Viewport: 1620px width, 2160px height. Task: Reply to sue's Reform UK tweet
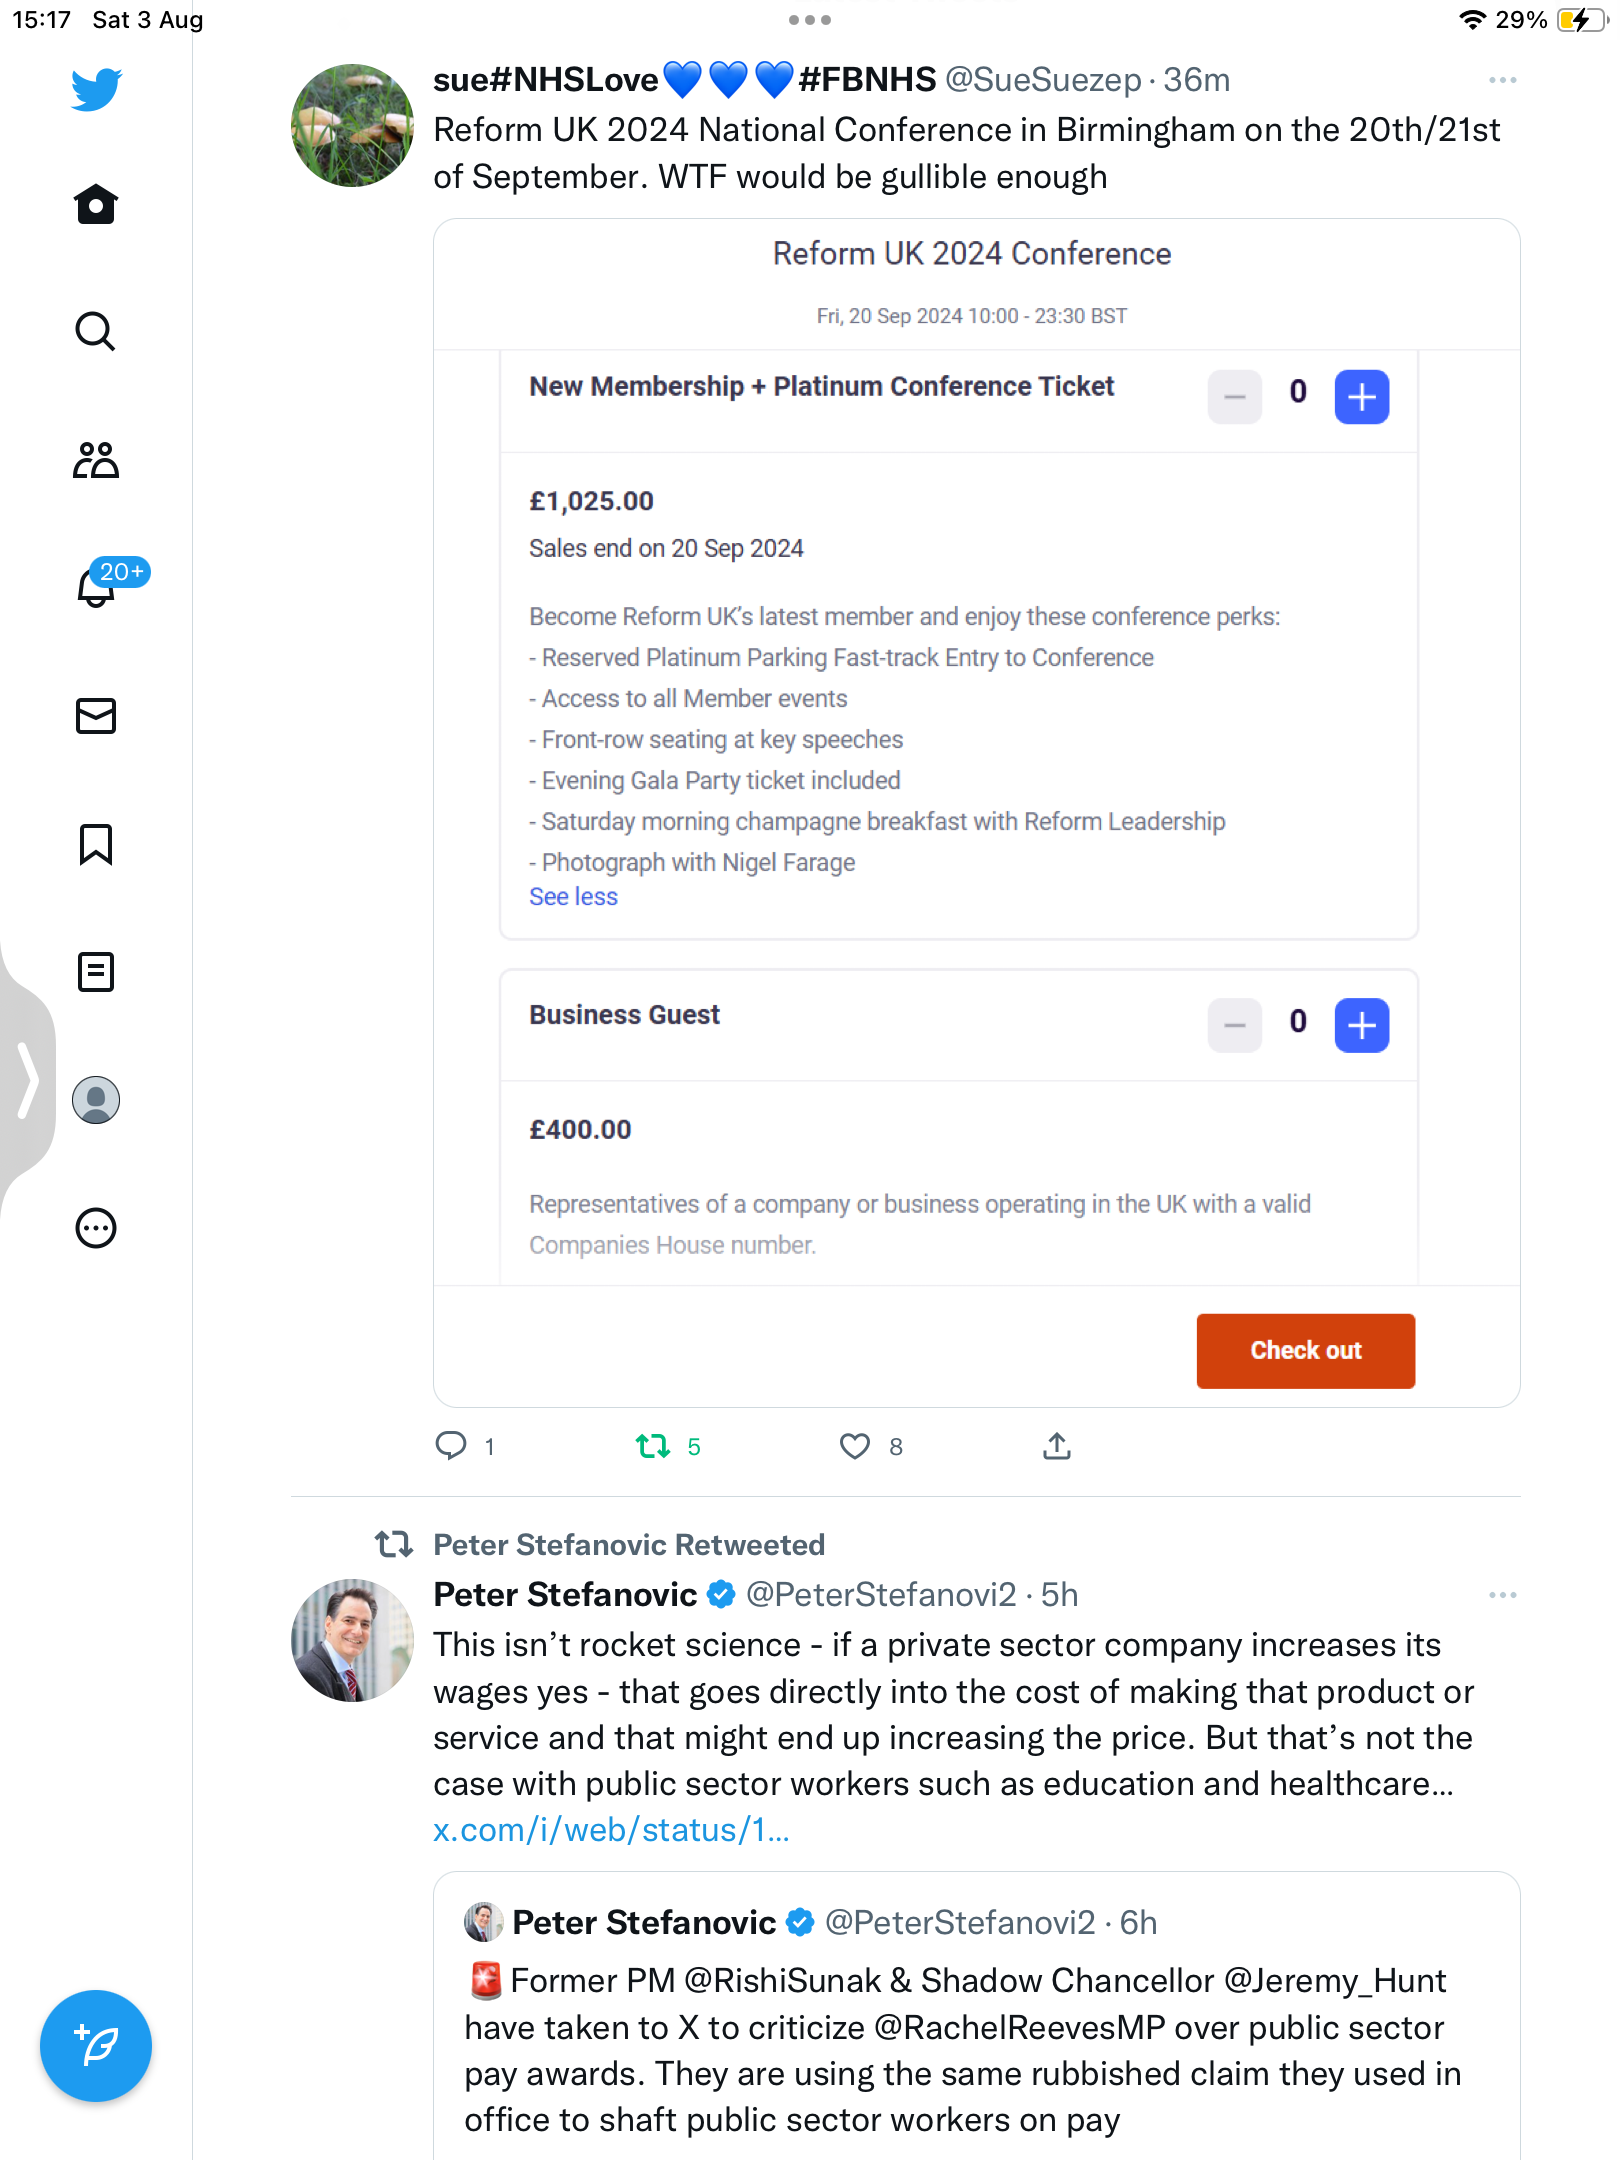(x=451, y=1446)
